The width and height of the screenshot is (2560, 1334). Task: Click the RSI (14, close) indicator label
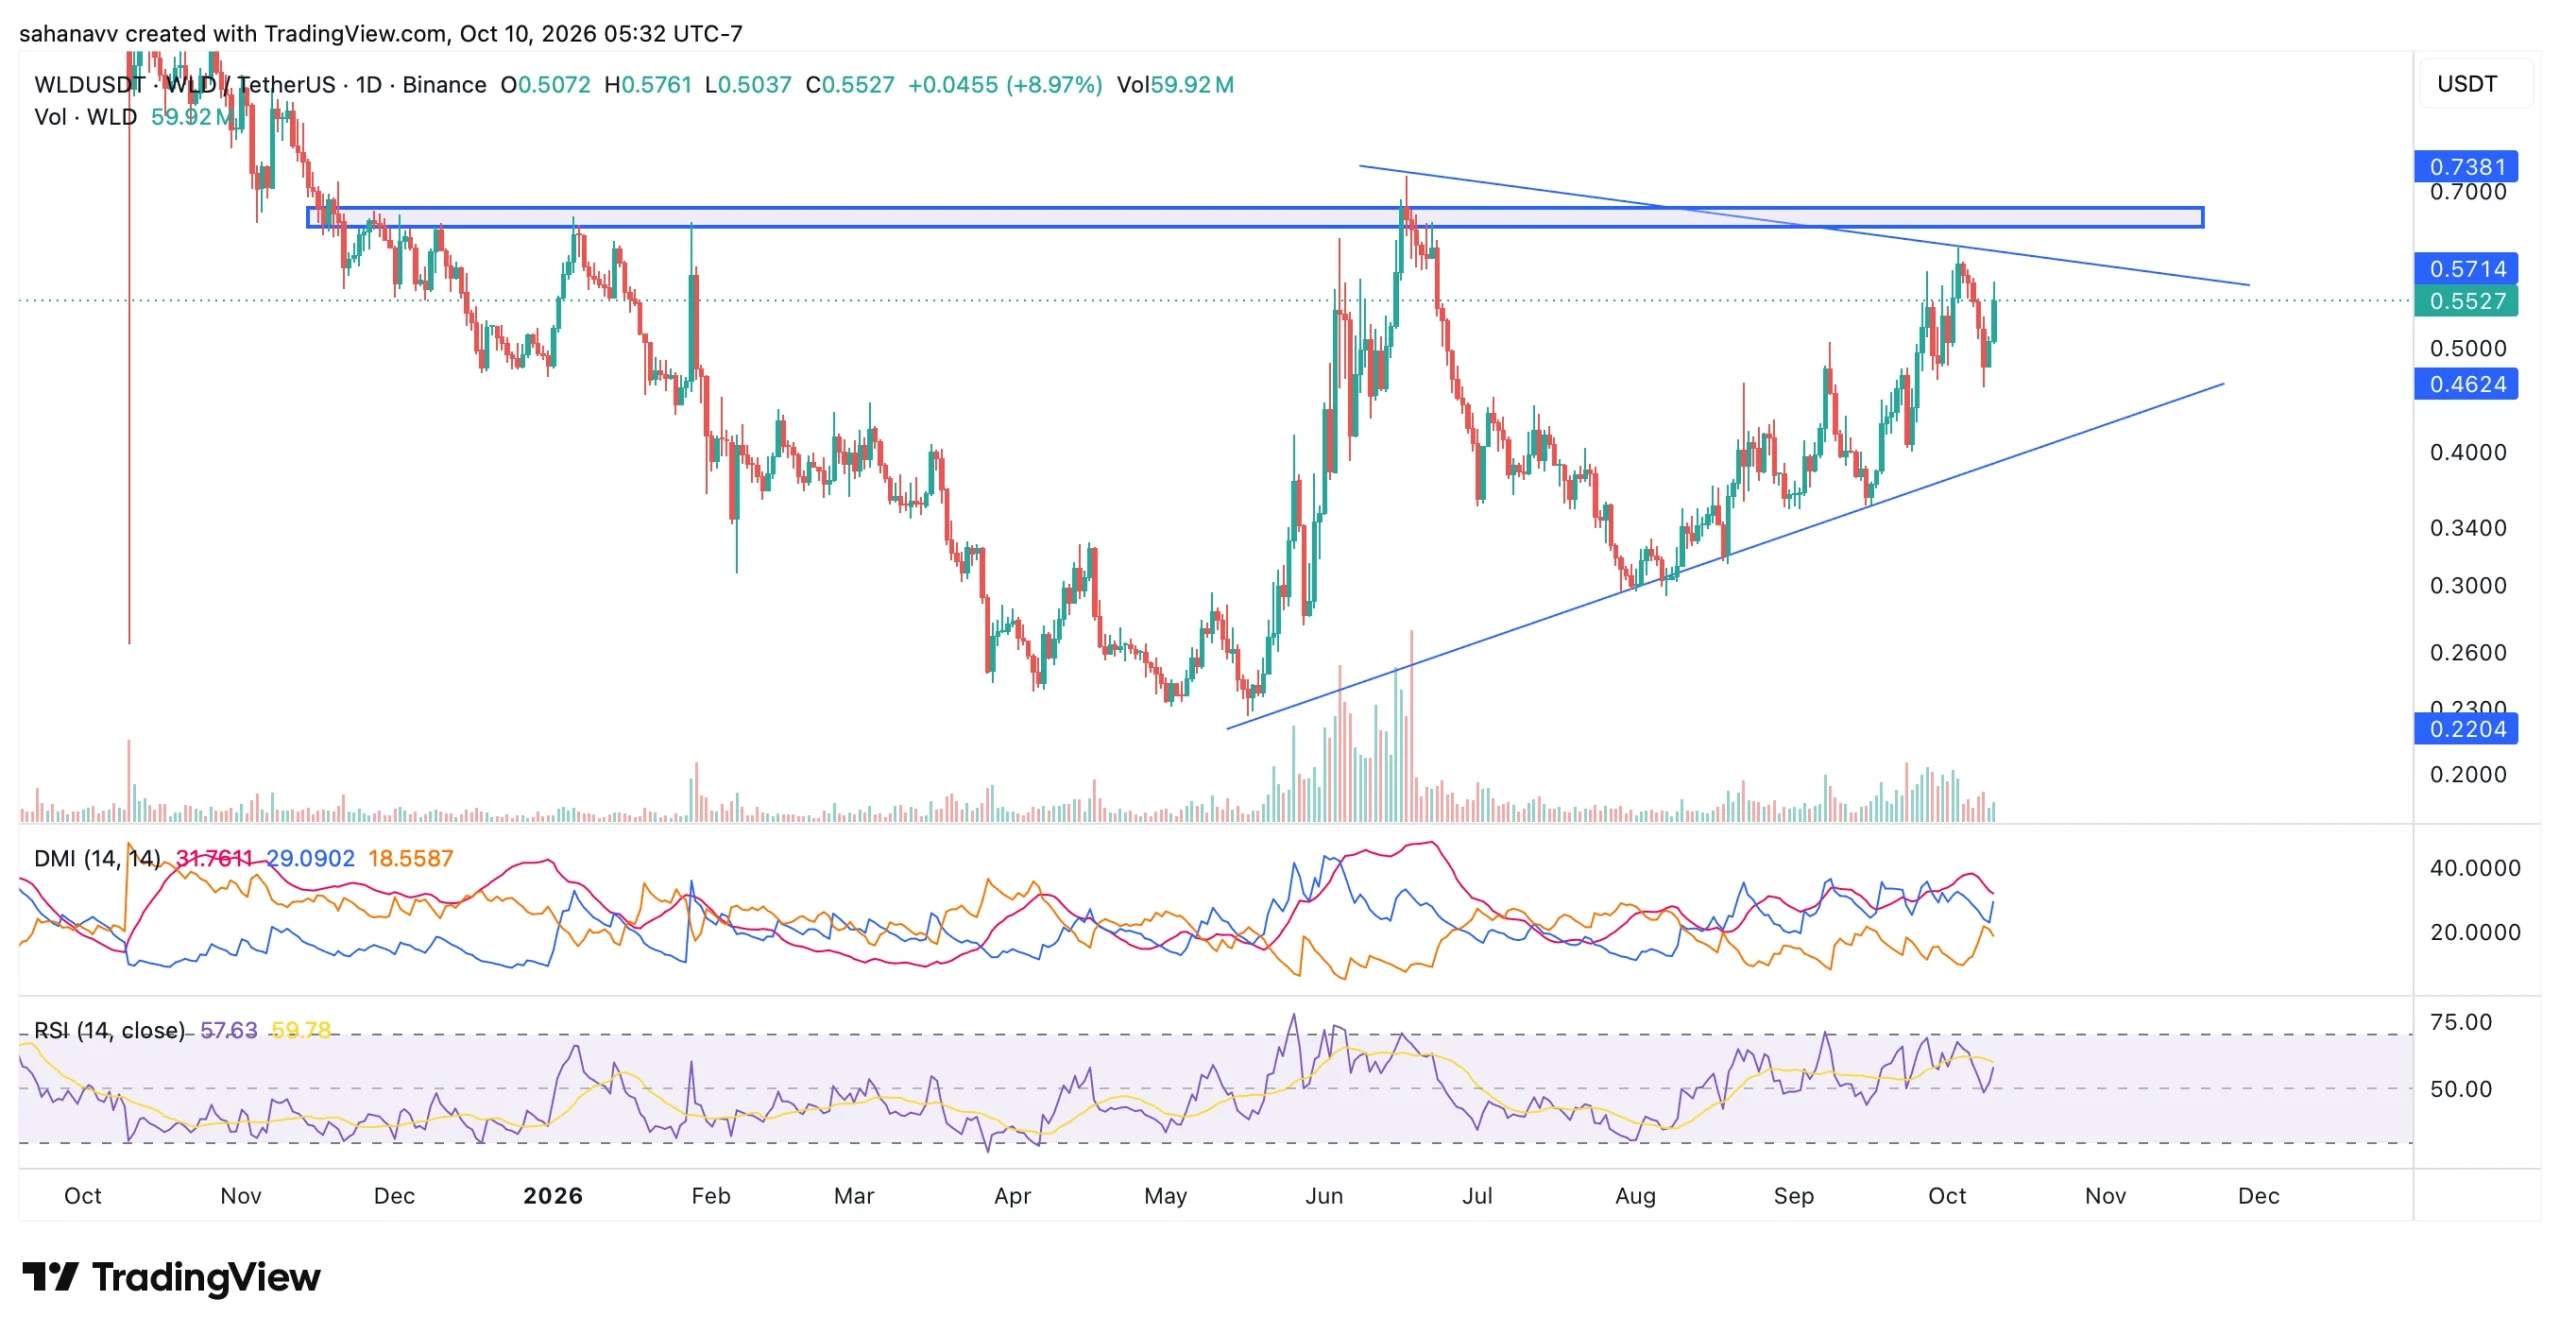[109, 1030]
